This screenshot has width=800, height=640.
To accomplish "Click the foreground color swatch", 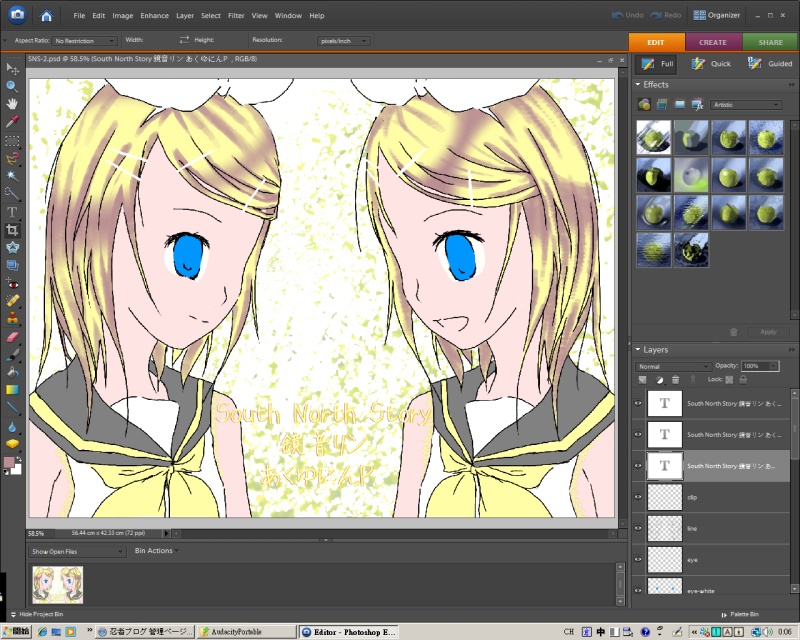I will click(x=9, y=462).
